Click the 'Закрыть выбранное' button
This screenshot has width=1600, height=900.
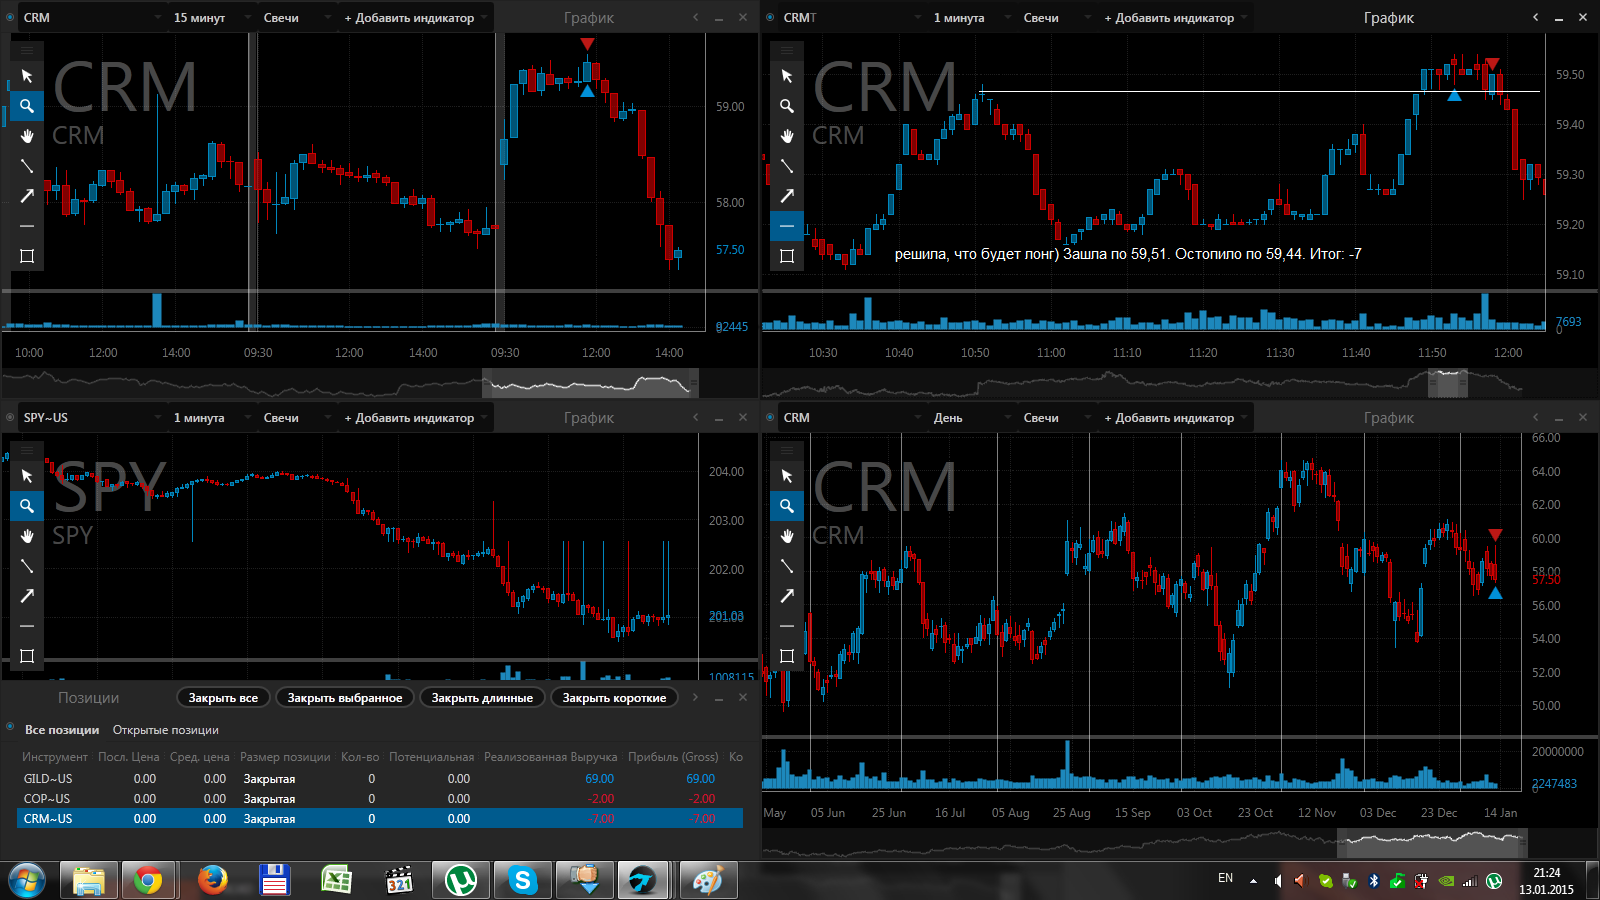[345, 698]
